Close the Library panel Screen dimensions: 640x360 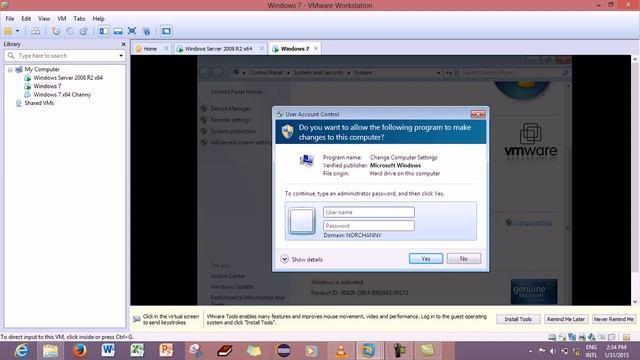(123, 44)
